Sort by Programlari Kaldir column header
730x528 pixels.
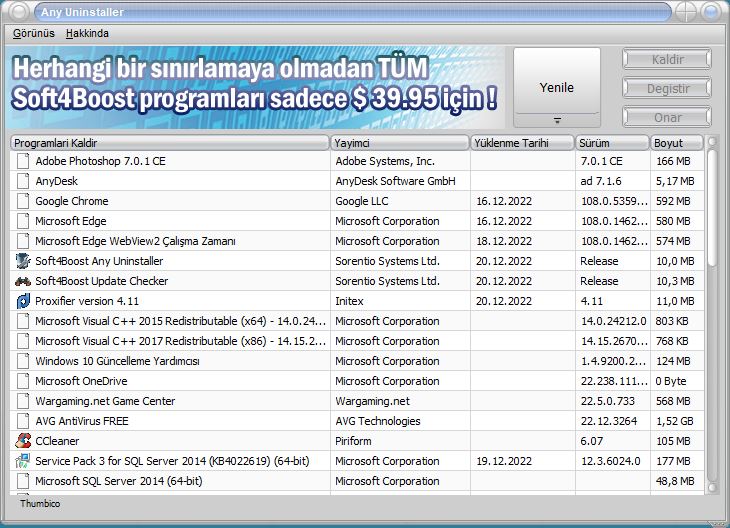click(x=169, y=143)
